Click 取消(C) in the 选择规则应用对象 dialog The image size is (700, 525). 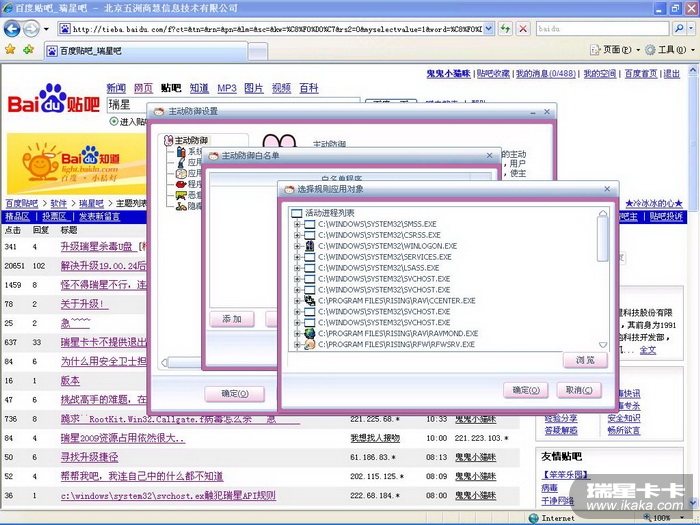pyautogui.click(x=579, y=390)
